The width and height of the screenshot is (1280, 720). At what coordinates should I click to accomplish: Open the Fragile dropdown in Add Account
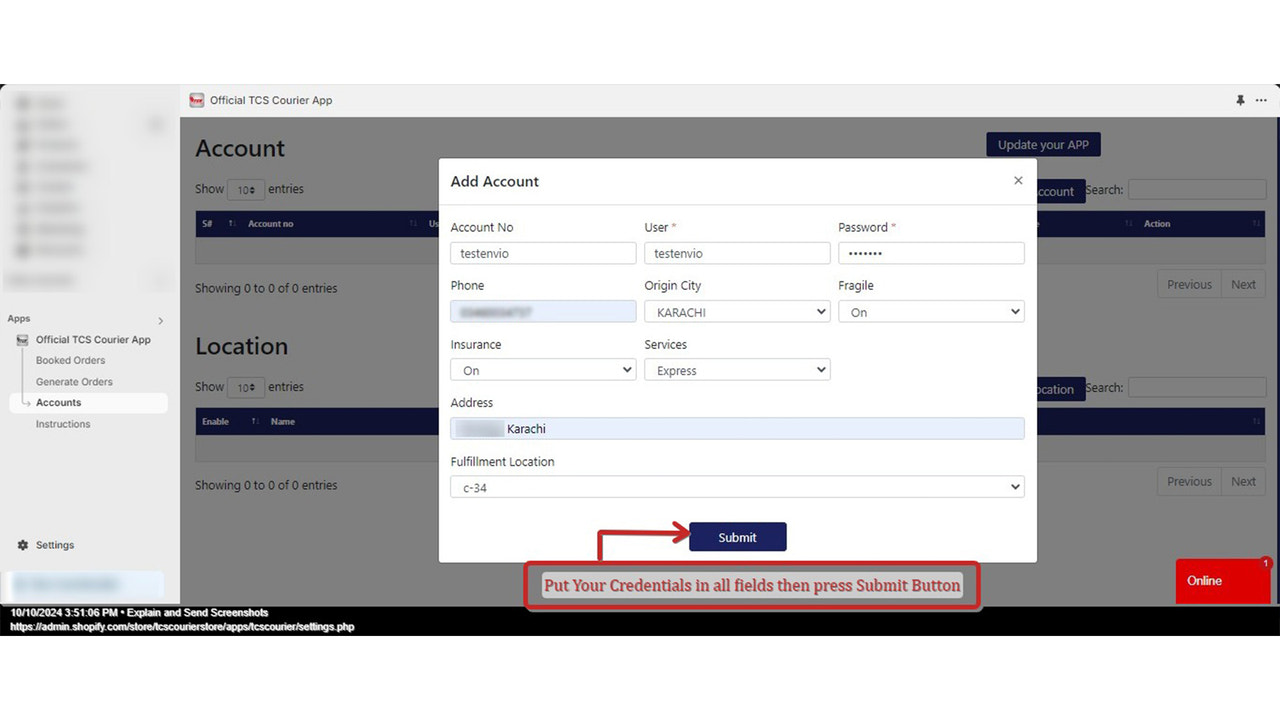click(931, 311)
